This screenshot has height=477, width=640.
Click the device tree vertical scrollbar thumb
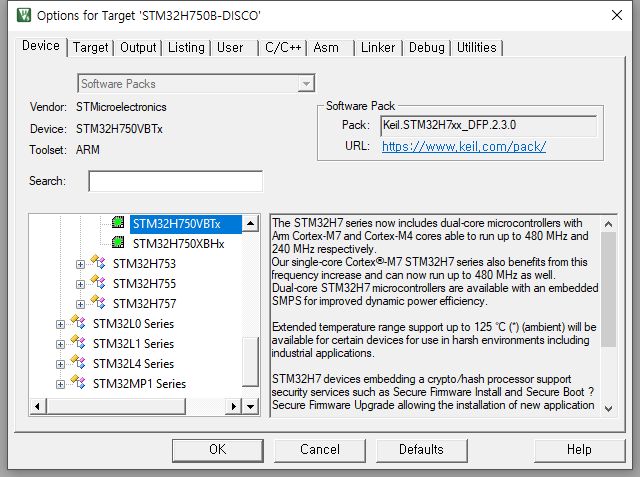click(x=251, y=362)
